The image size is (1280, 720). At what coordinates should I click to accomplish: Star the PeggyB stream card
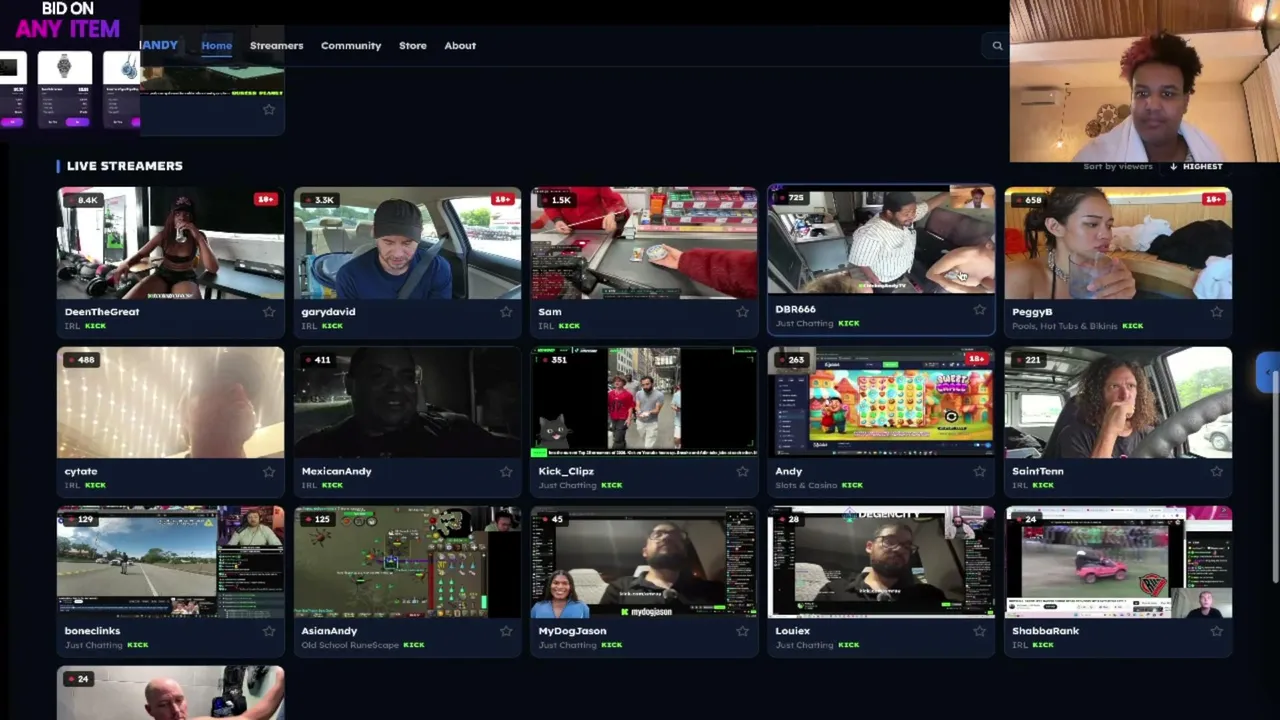1217,312
